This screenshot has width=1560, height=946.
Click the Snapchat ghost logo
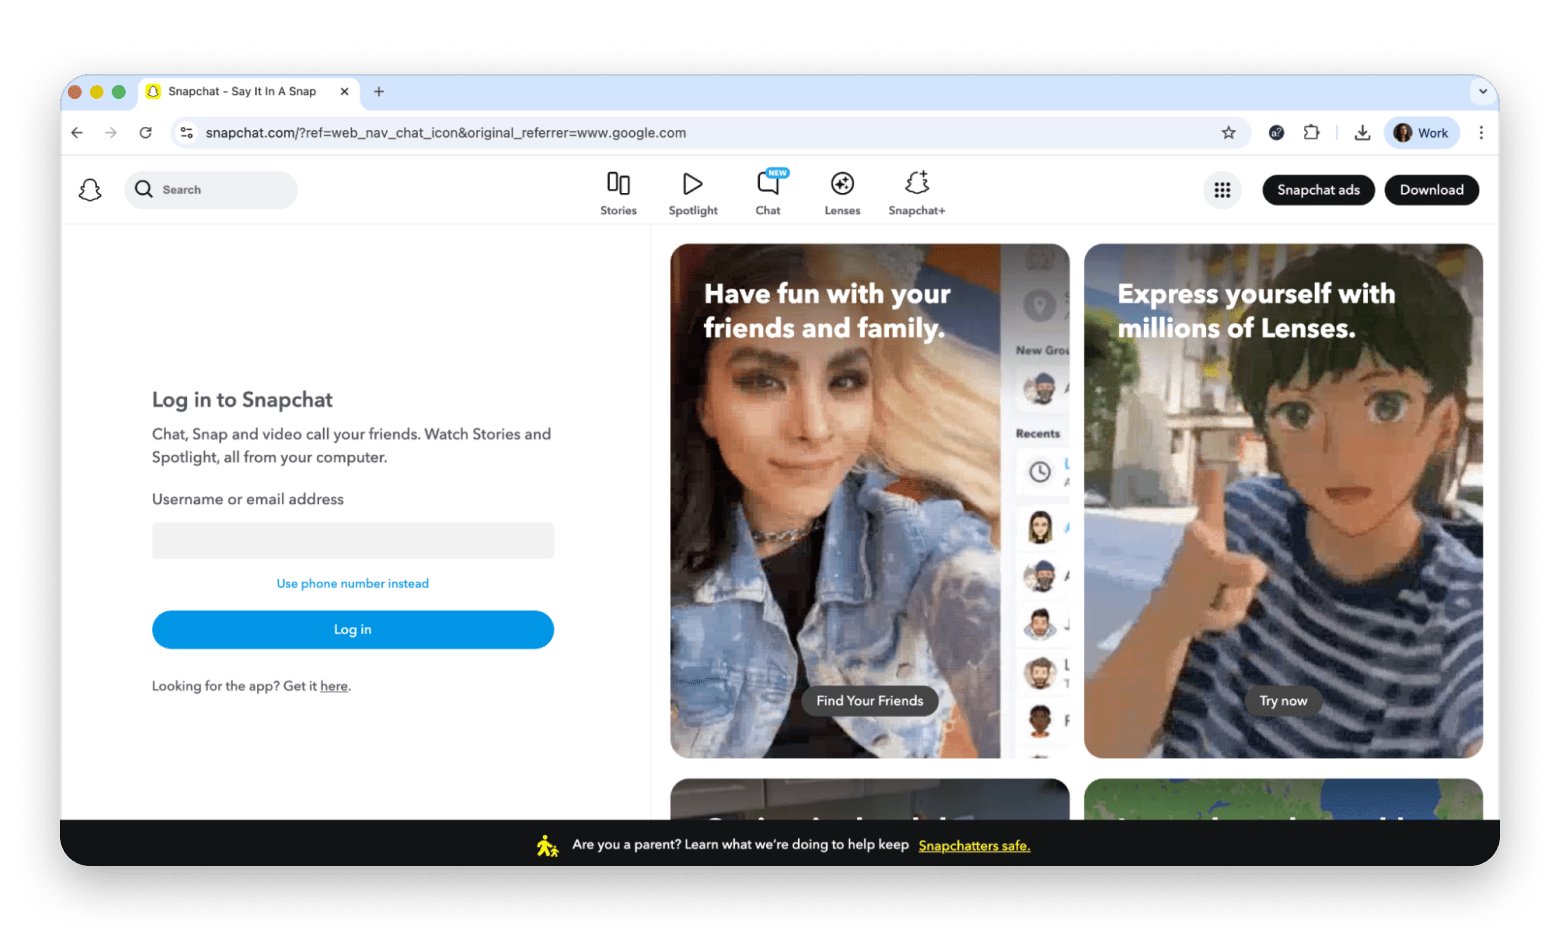[90, 189]
